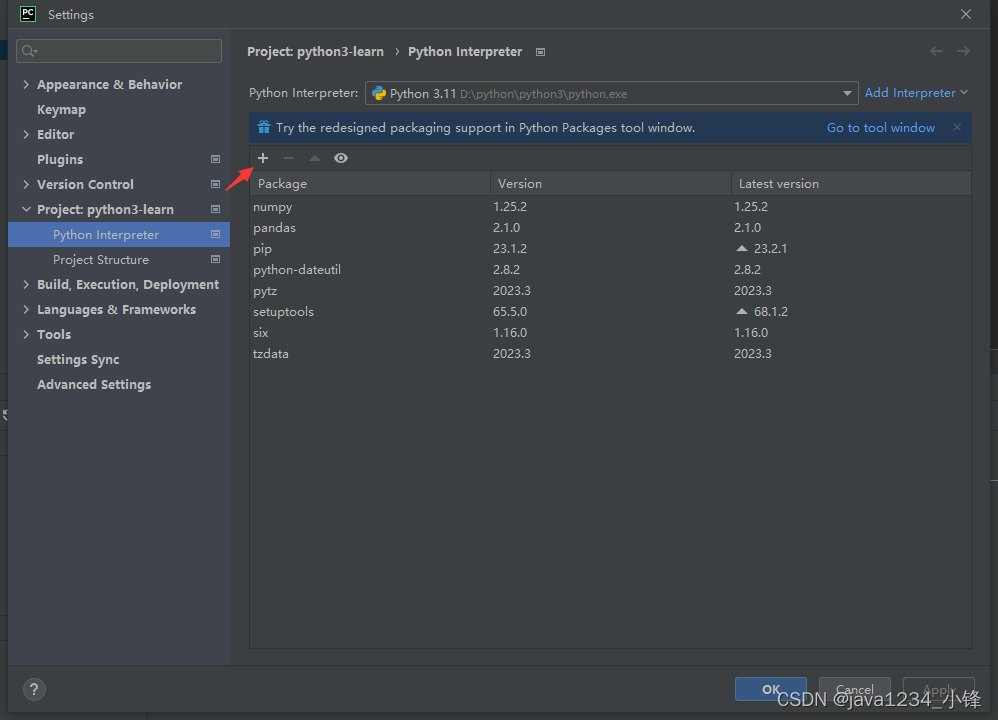
Task: Click the OK button
Action: coord(771,689)
